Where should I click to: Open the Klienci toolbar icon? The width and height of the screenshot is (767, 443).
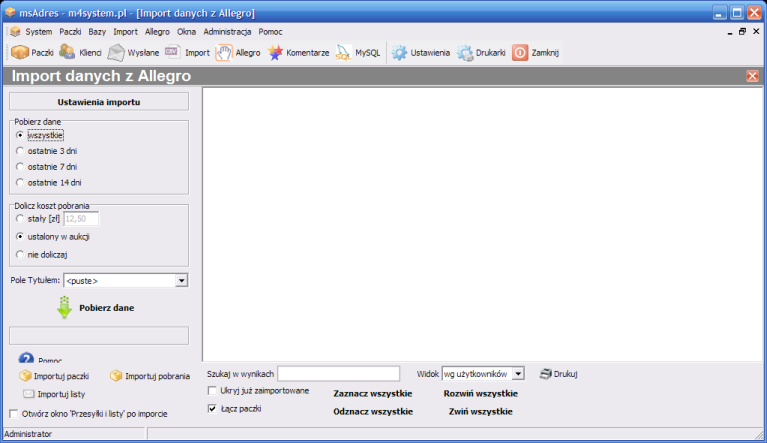pyautogui.click(x=67, y=52)
